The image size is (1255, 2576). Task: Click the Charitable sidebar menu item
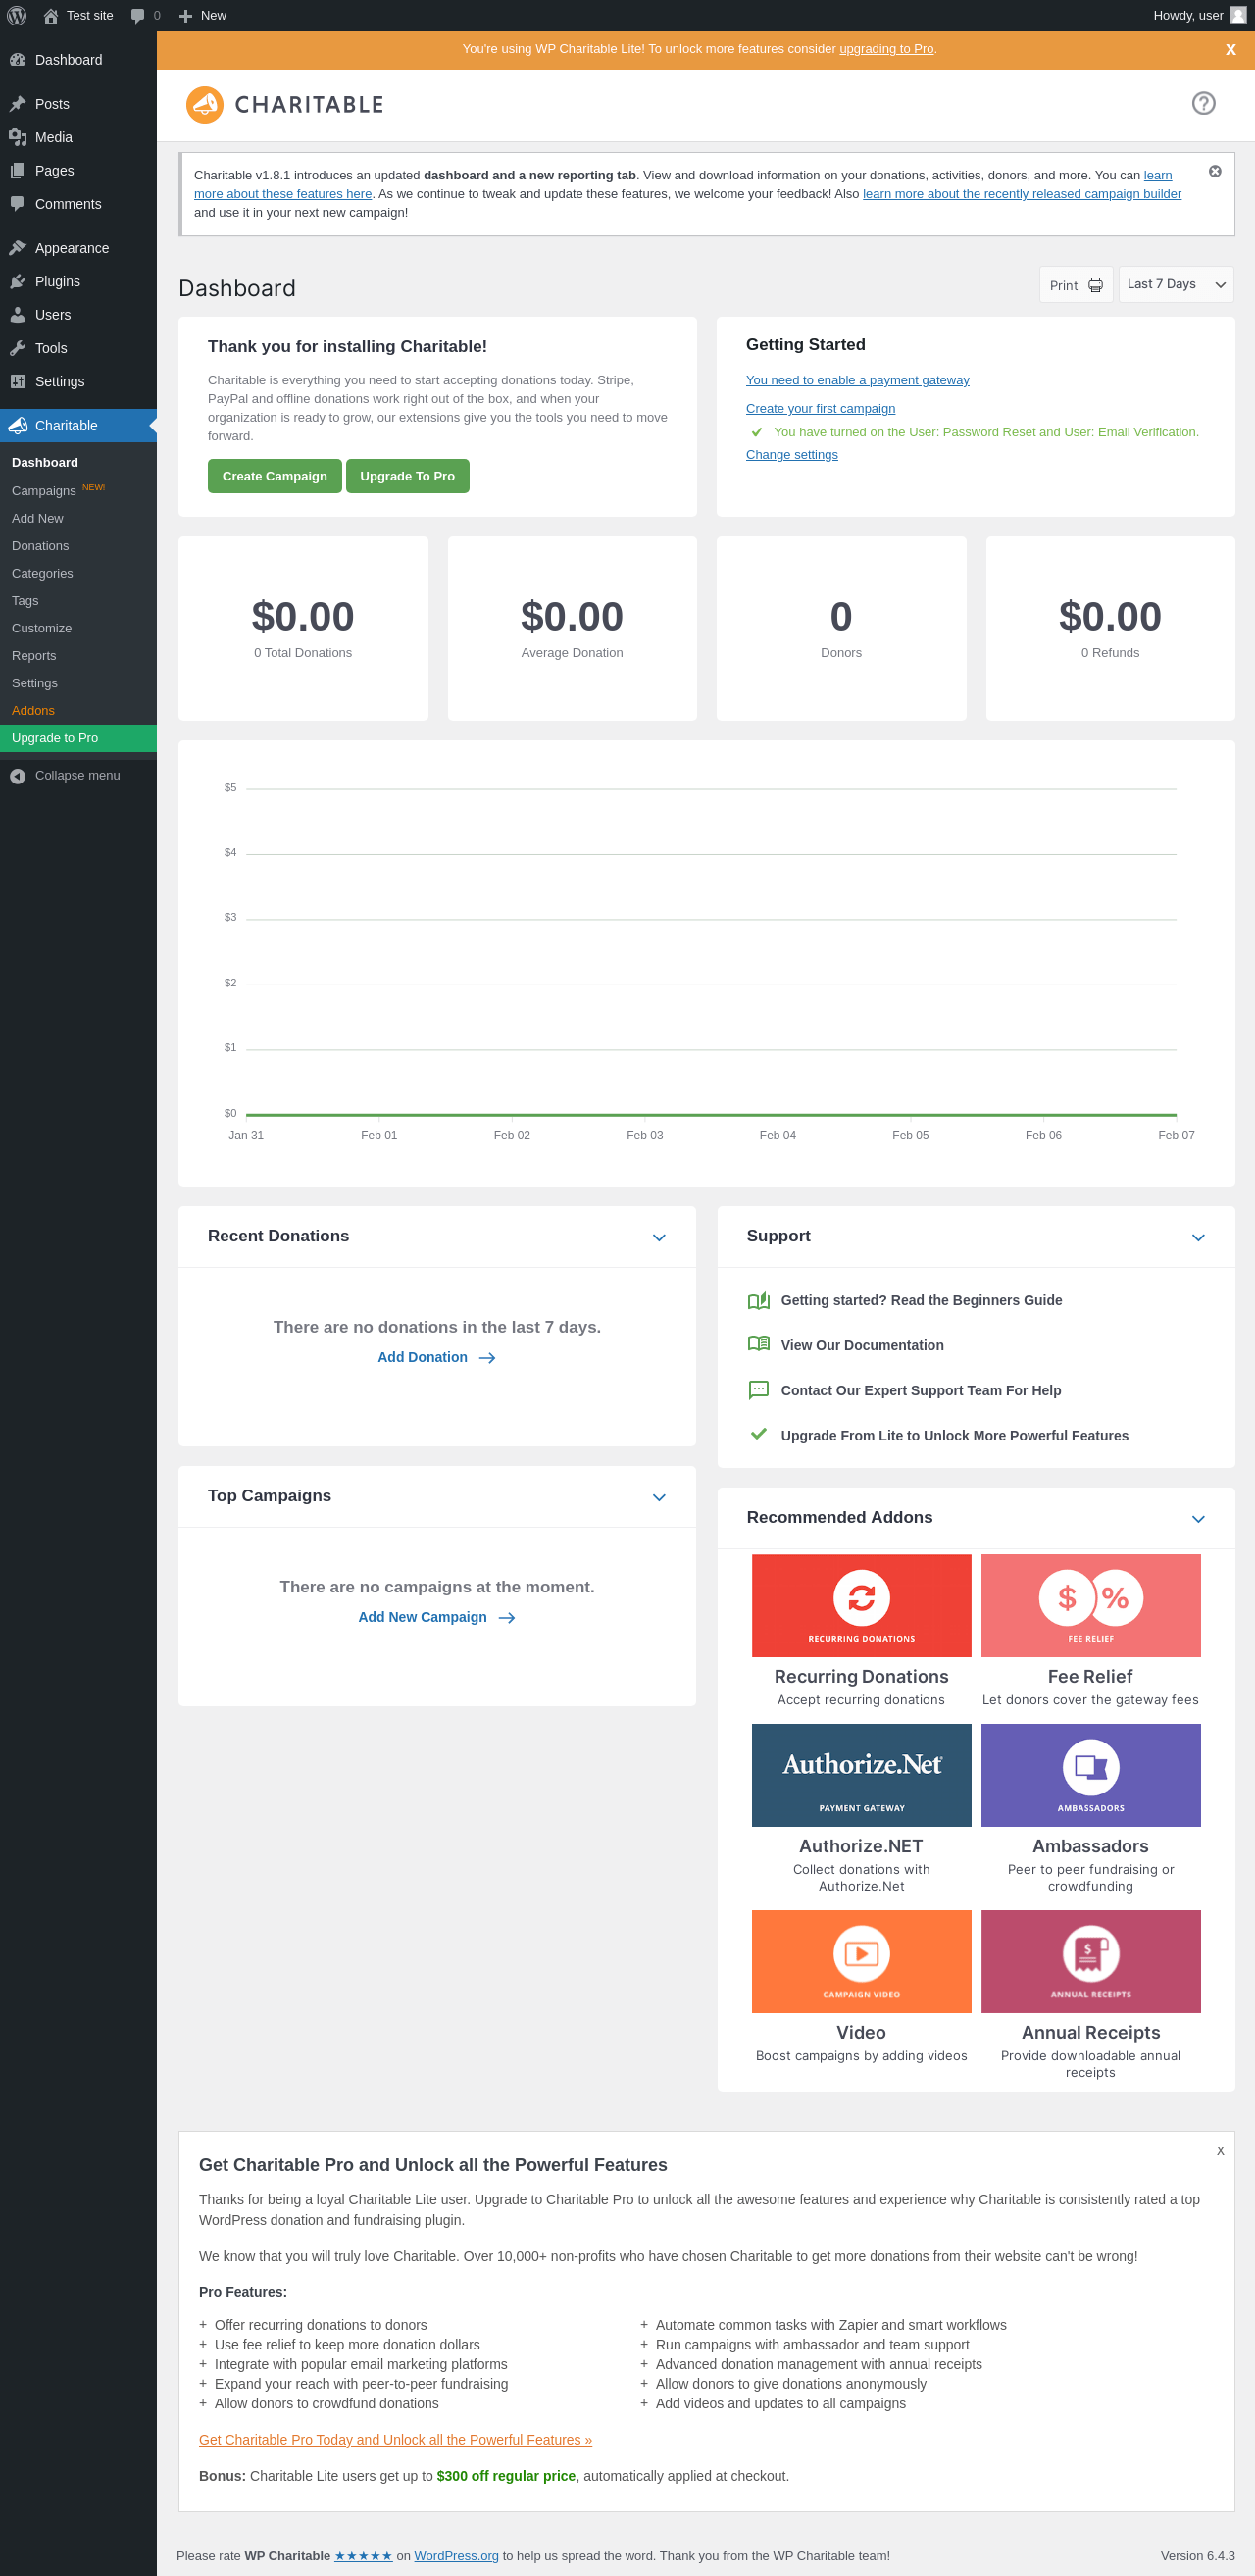pyautogui.click(x=78, y=425)
